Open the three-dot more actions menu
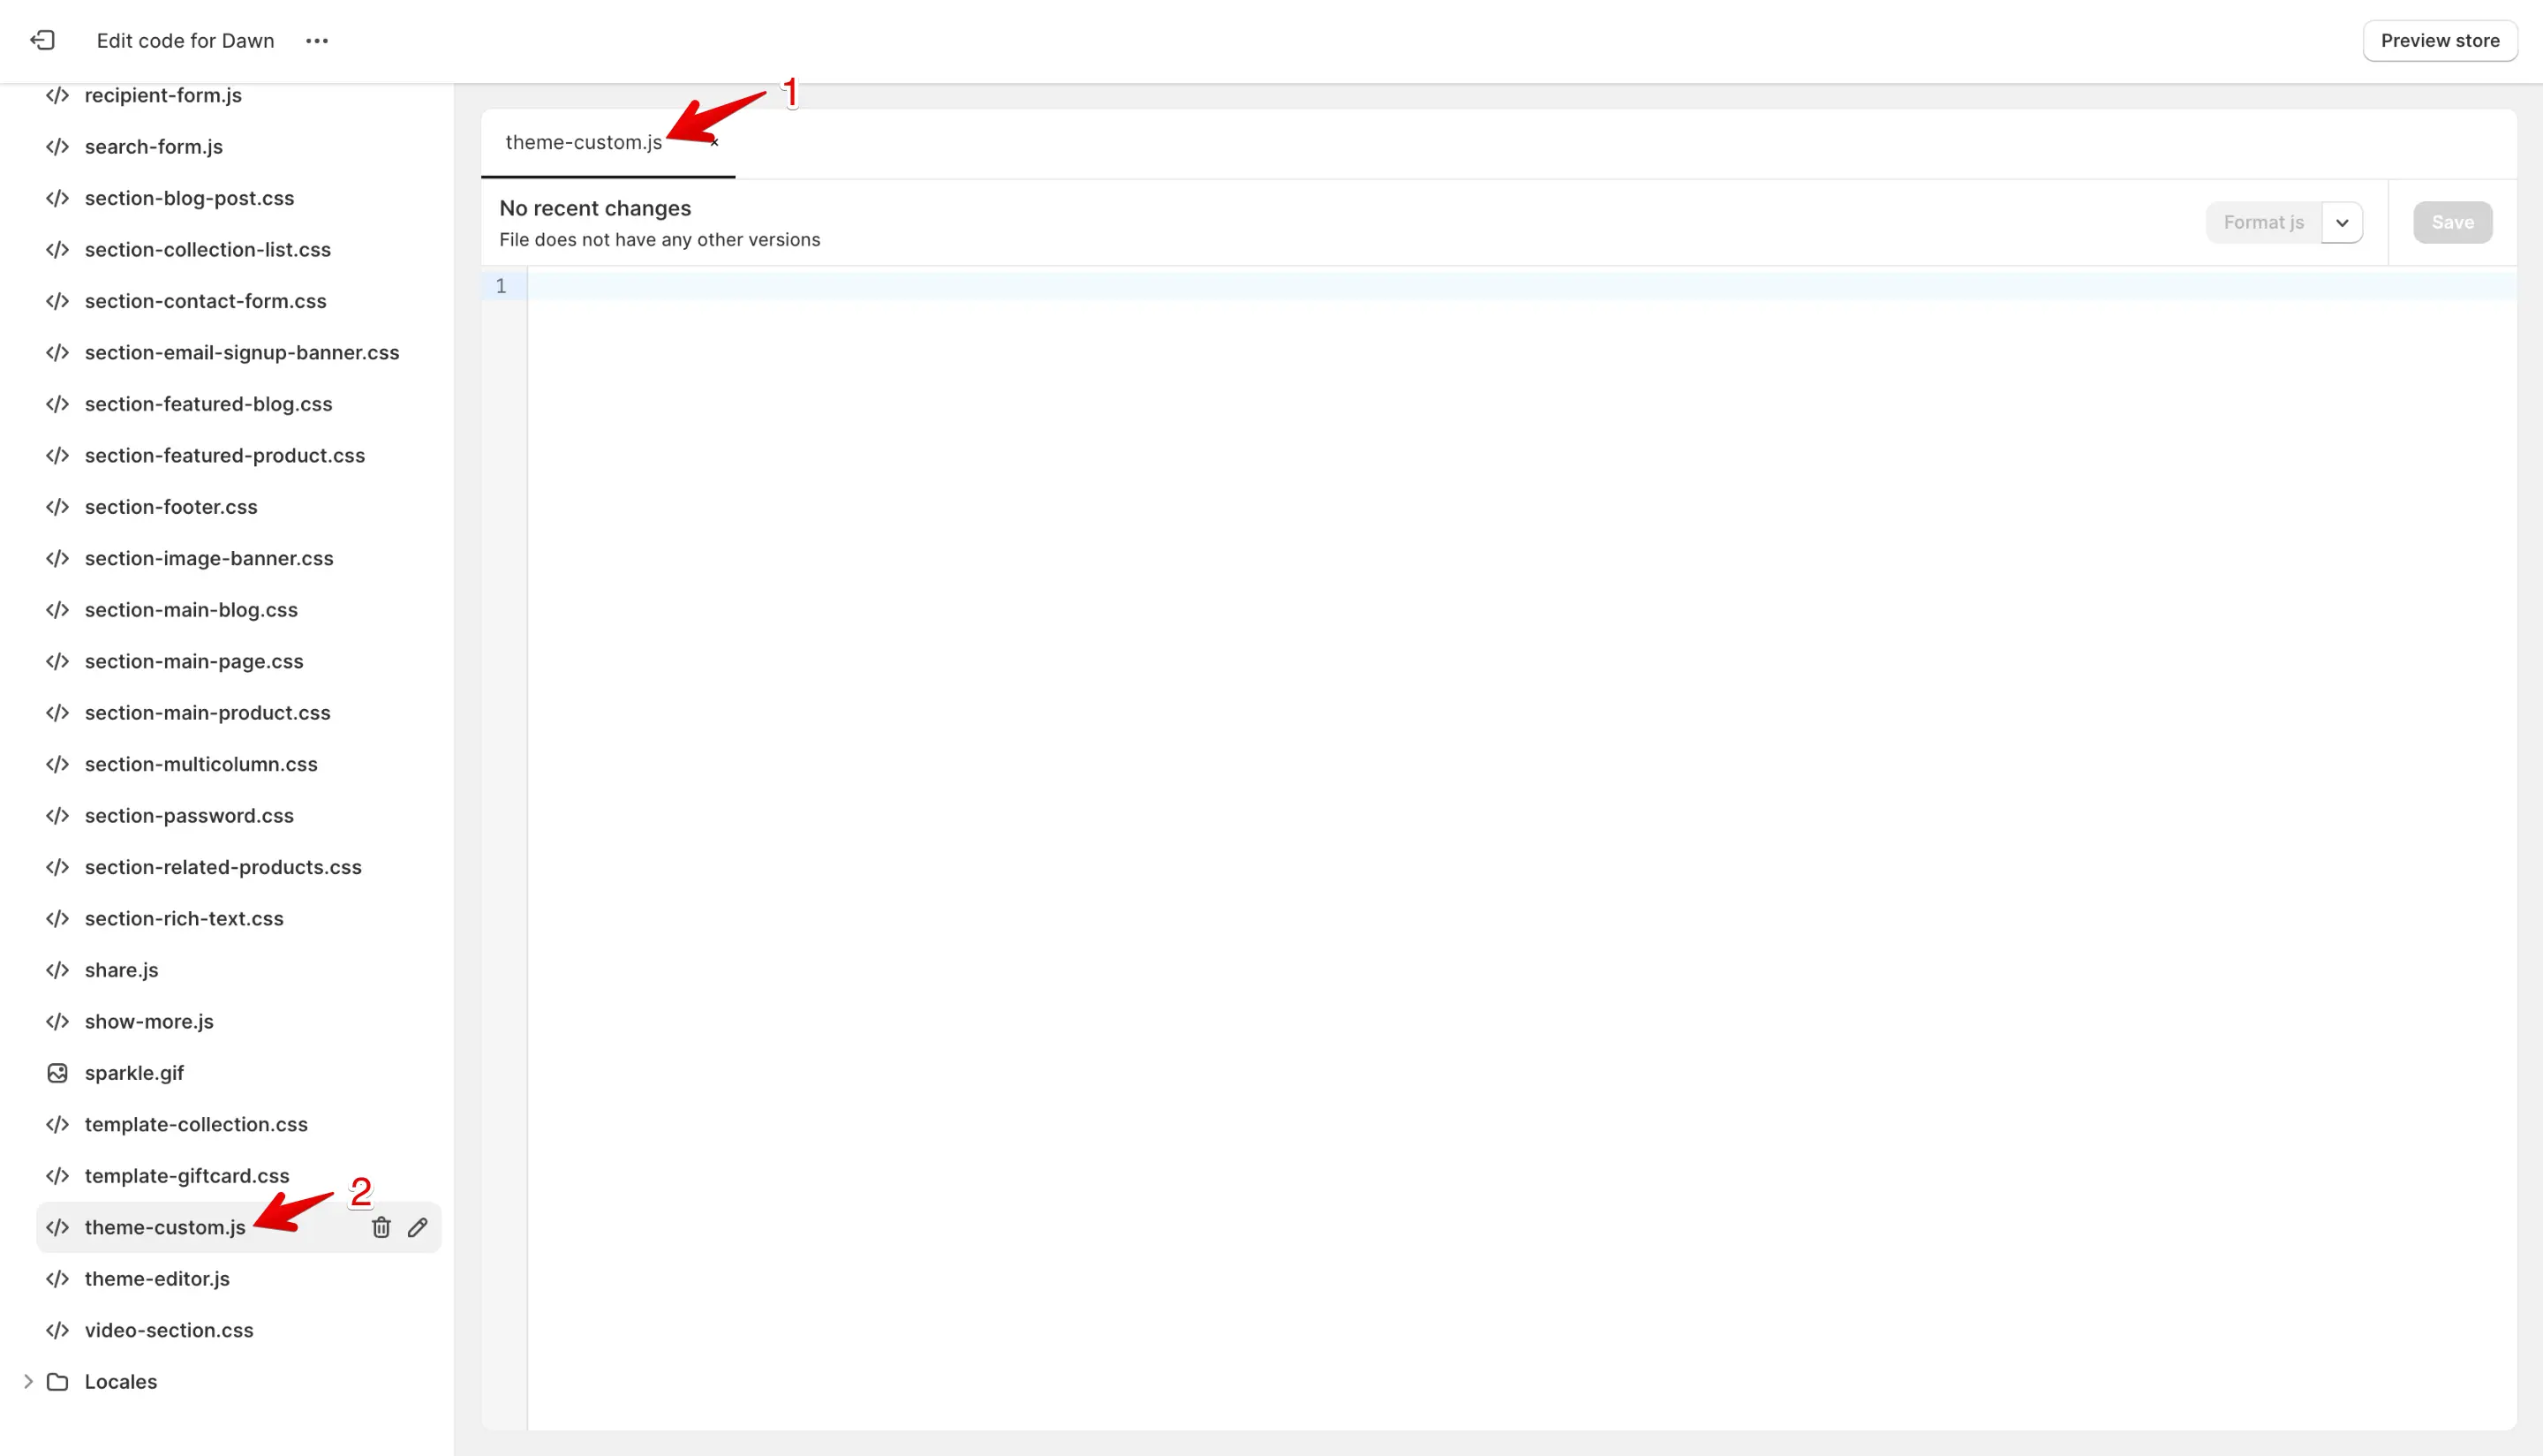 point(317,41)
